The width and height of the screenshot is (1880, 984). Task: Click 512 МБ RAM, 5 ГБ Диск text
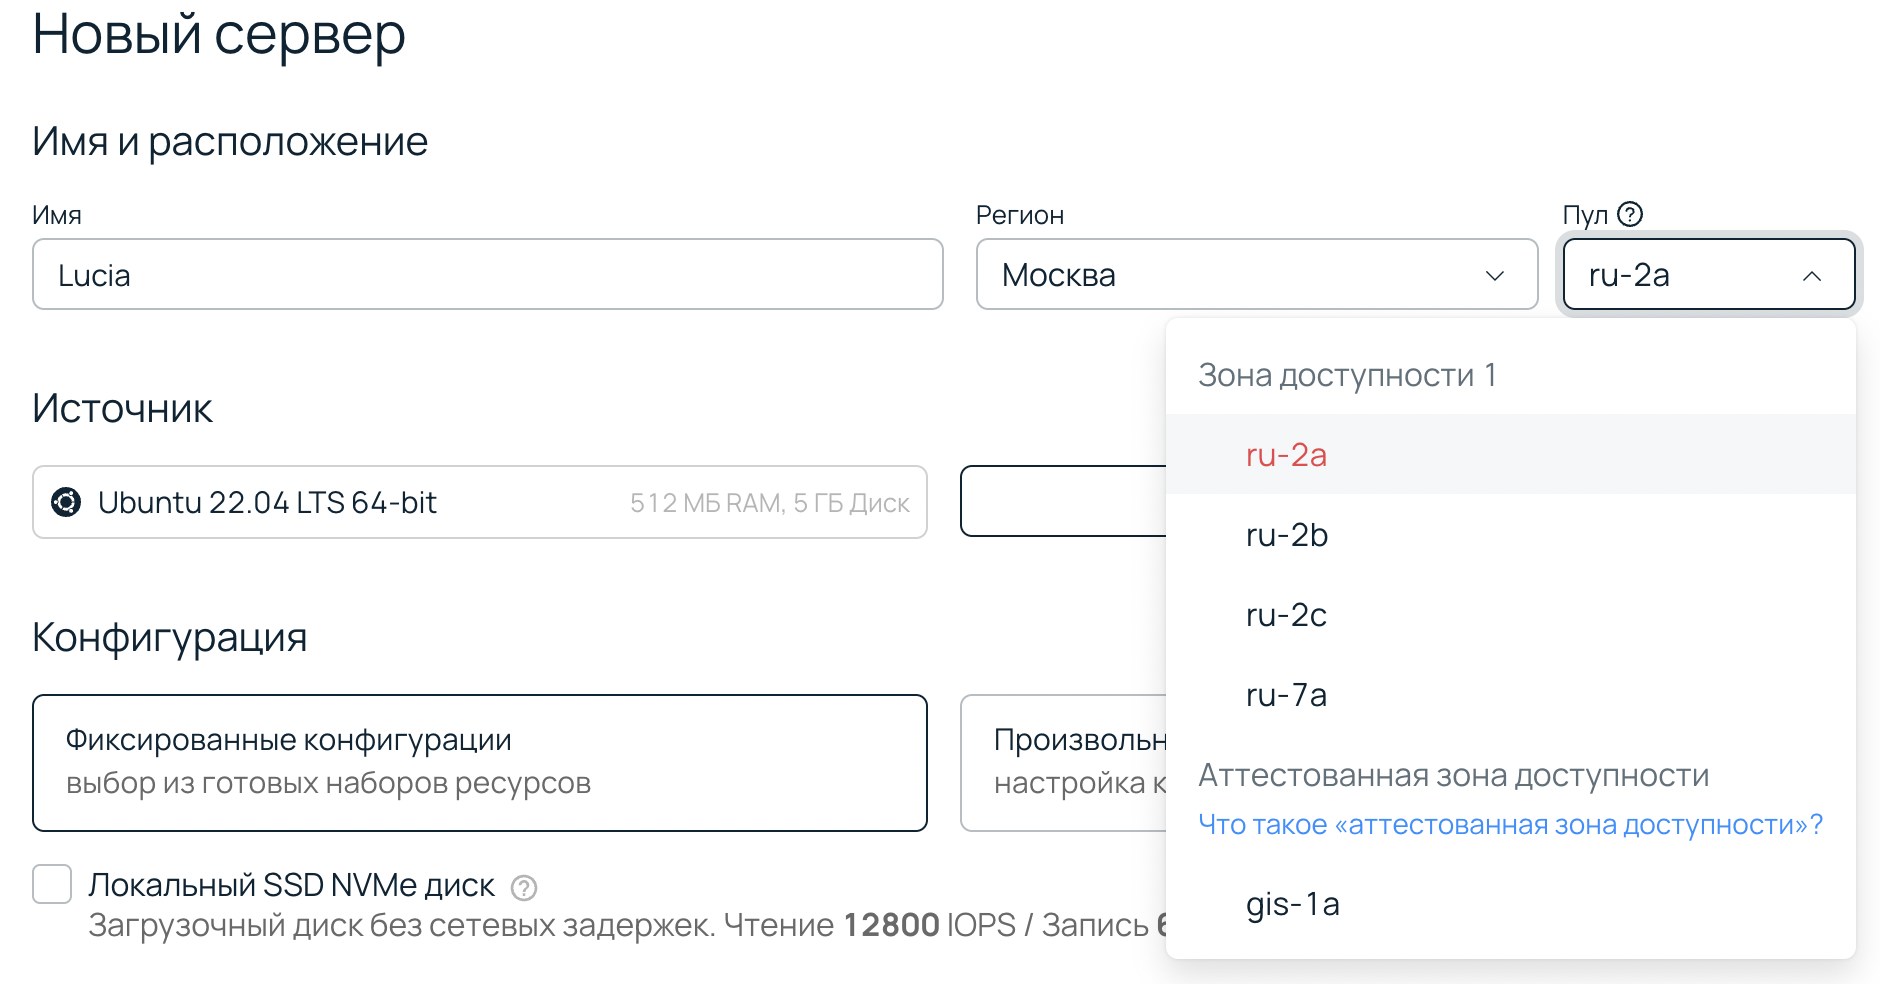tap(770, 503)
